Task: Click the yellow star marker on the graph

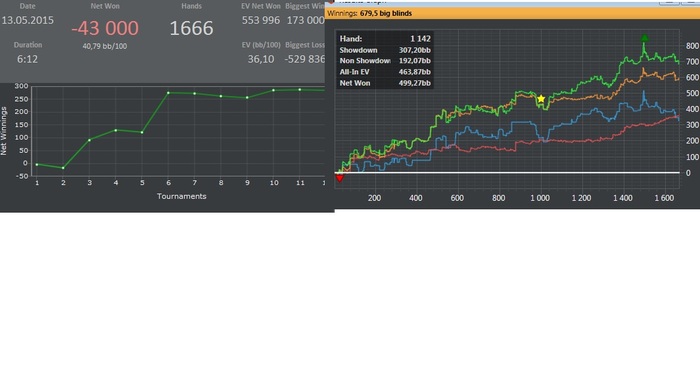Action: point(541,99)
